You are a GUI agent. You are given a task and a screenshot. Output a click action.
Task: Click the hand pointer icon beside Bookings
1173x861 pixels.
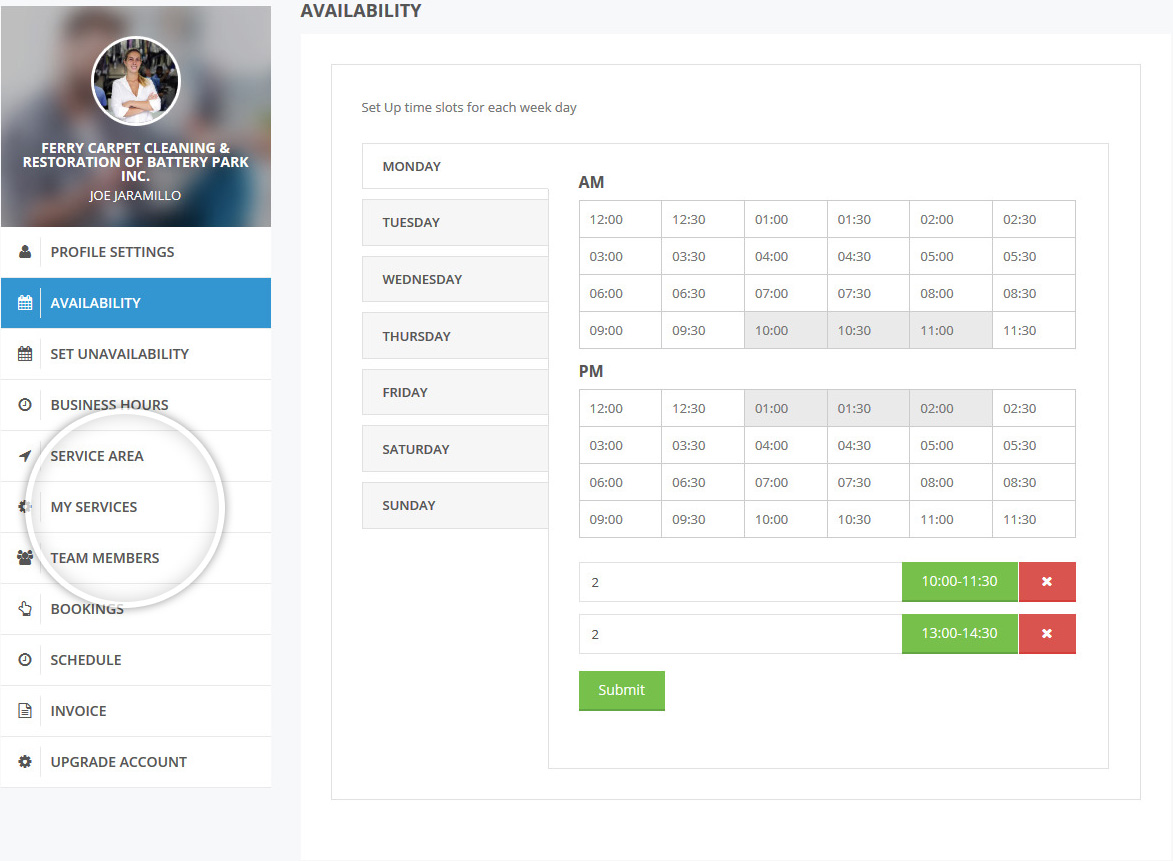coord(25,609)
